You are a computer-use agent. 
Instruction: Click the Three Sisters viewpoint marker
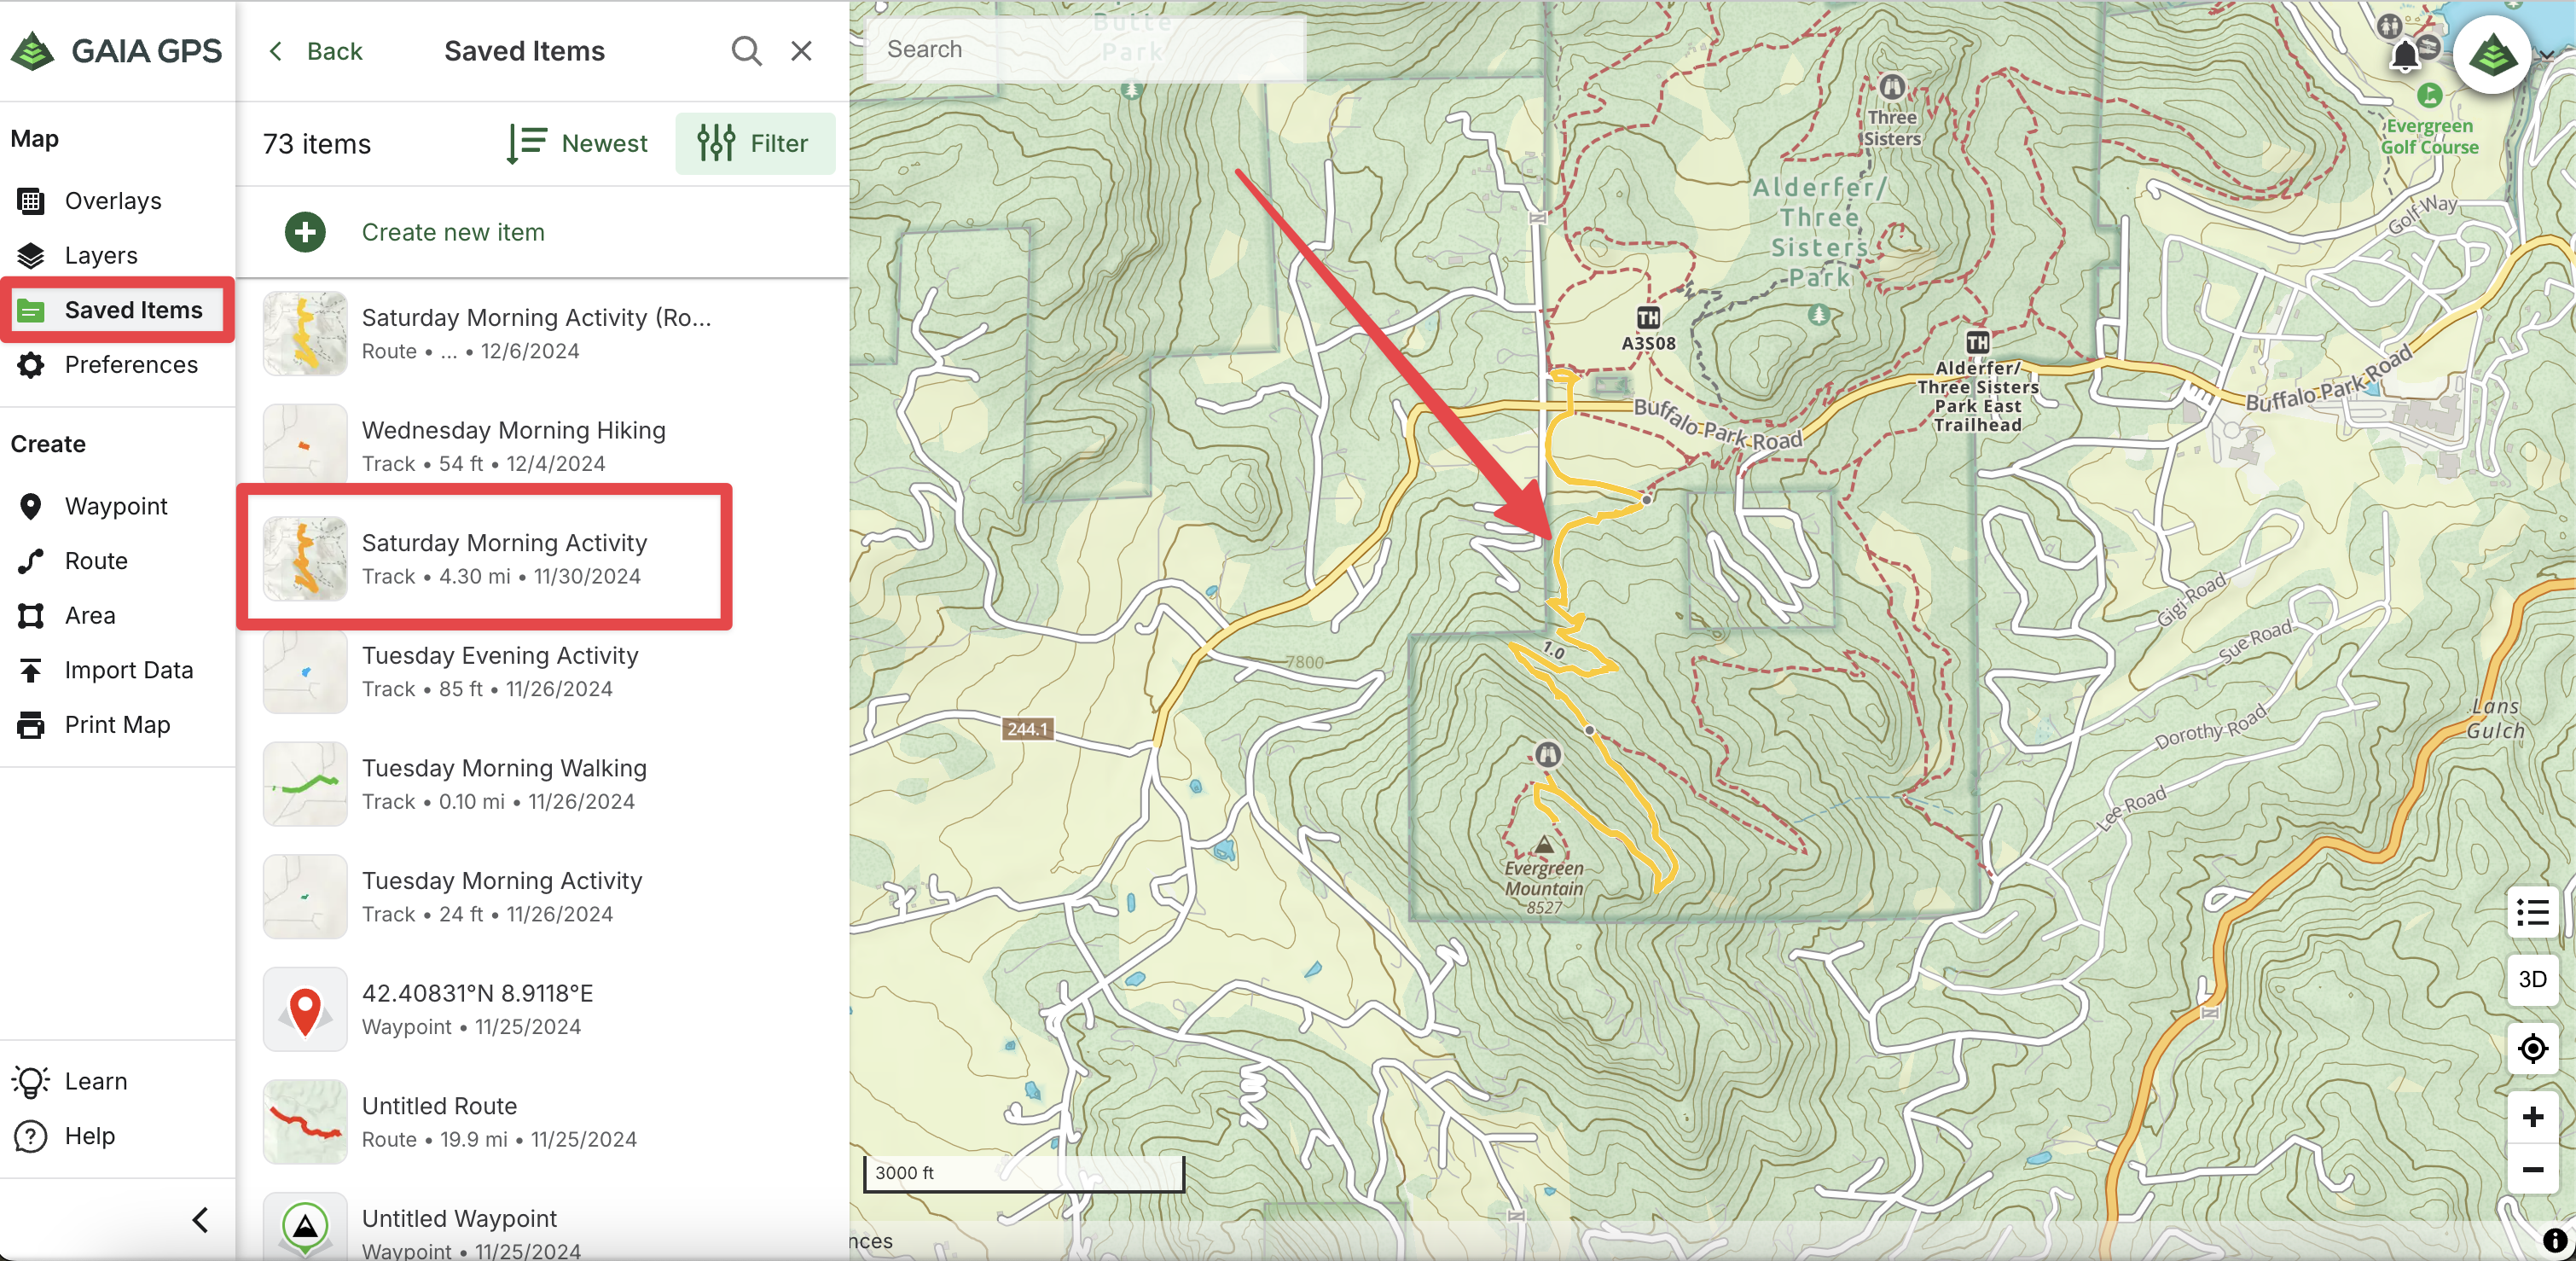tap(1891, 87)
